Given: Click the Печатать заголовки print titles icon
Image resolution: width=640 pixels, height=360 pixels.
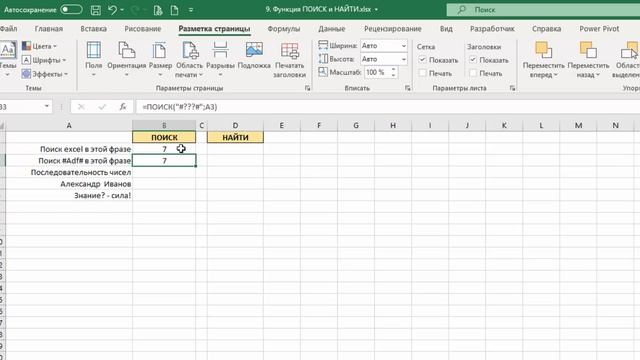Looking at the screenshot, I should click(x=290, y=51).
